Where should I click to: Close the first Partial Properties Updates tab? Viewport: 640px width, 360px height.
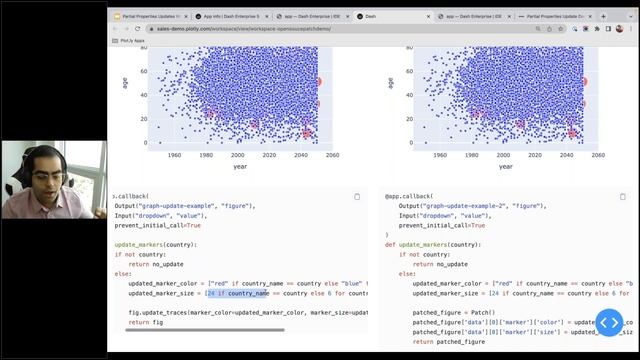[x=186, y=16]
